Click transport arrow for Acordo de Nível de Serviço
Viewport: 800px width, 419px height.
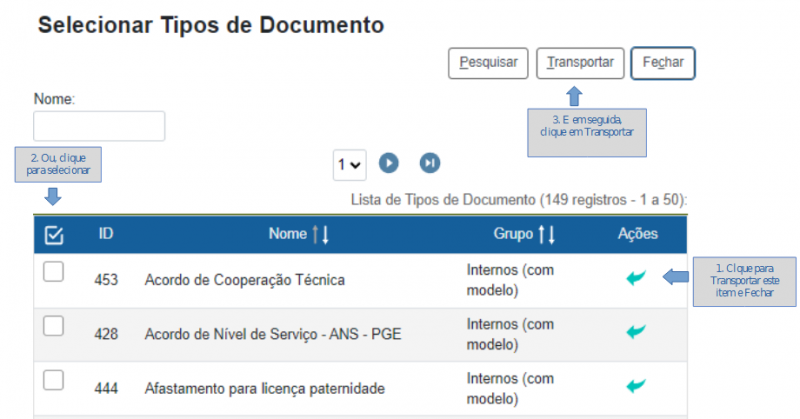click(636, 331)
